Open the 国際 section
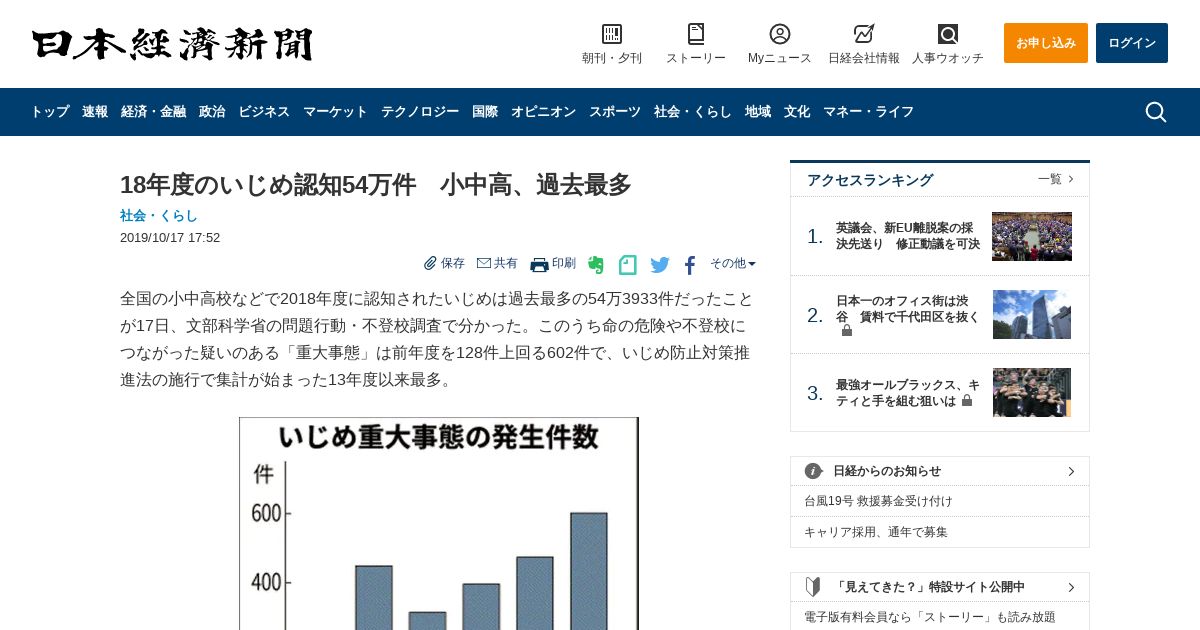 (x=485, y=112)
